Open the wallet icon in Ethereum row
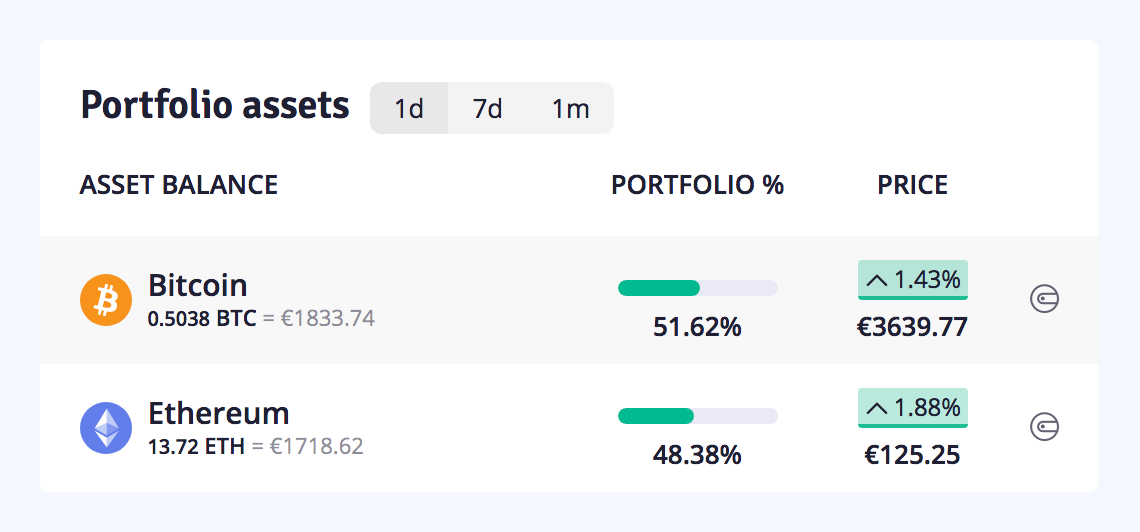The height and width of the screenshot is (532, 1140). [1044, 427]
